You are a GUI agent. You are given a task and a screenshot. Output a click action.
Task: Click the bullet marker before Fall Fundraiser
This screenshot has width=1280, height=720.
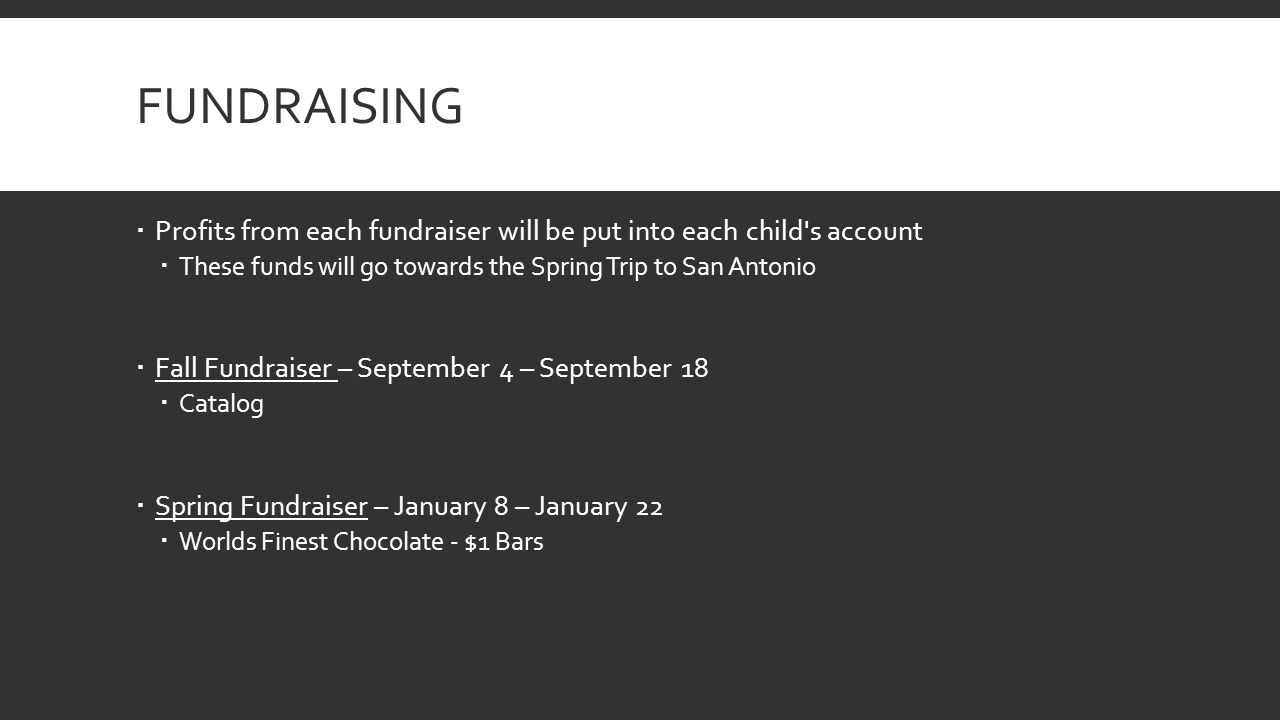(141, 368)
